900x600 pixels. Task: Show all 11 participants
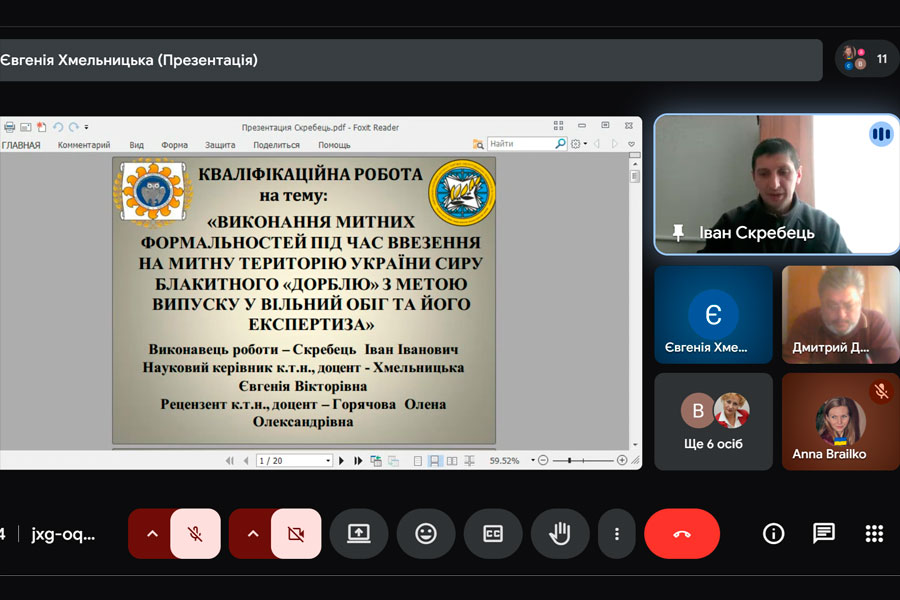866,59
